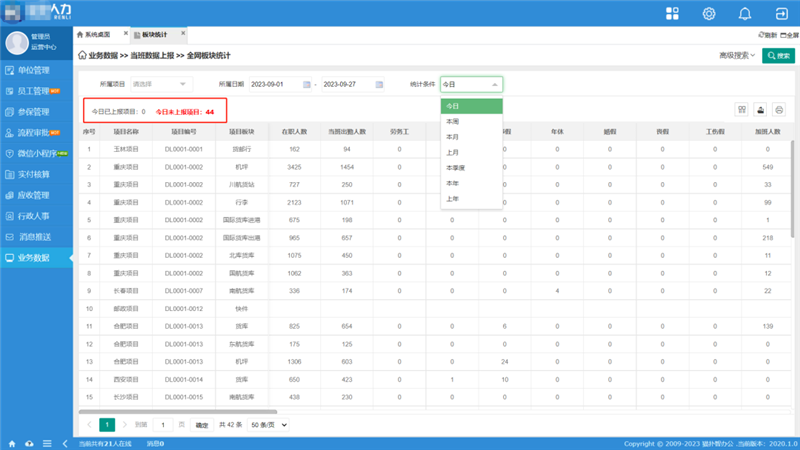Open 员工管理 in the sidebar

(28, 91)
